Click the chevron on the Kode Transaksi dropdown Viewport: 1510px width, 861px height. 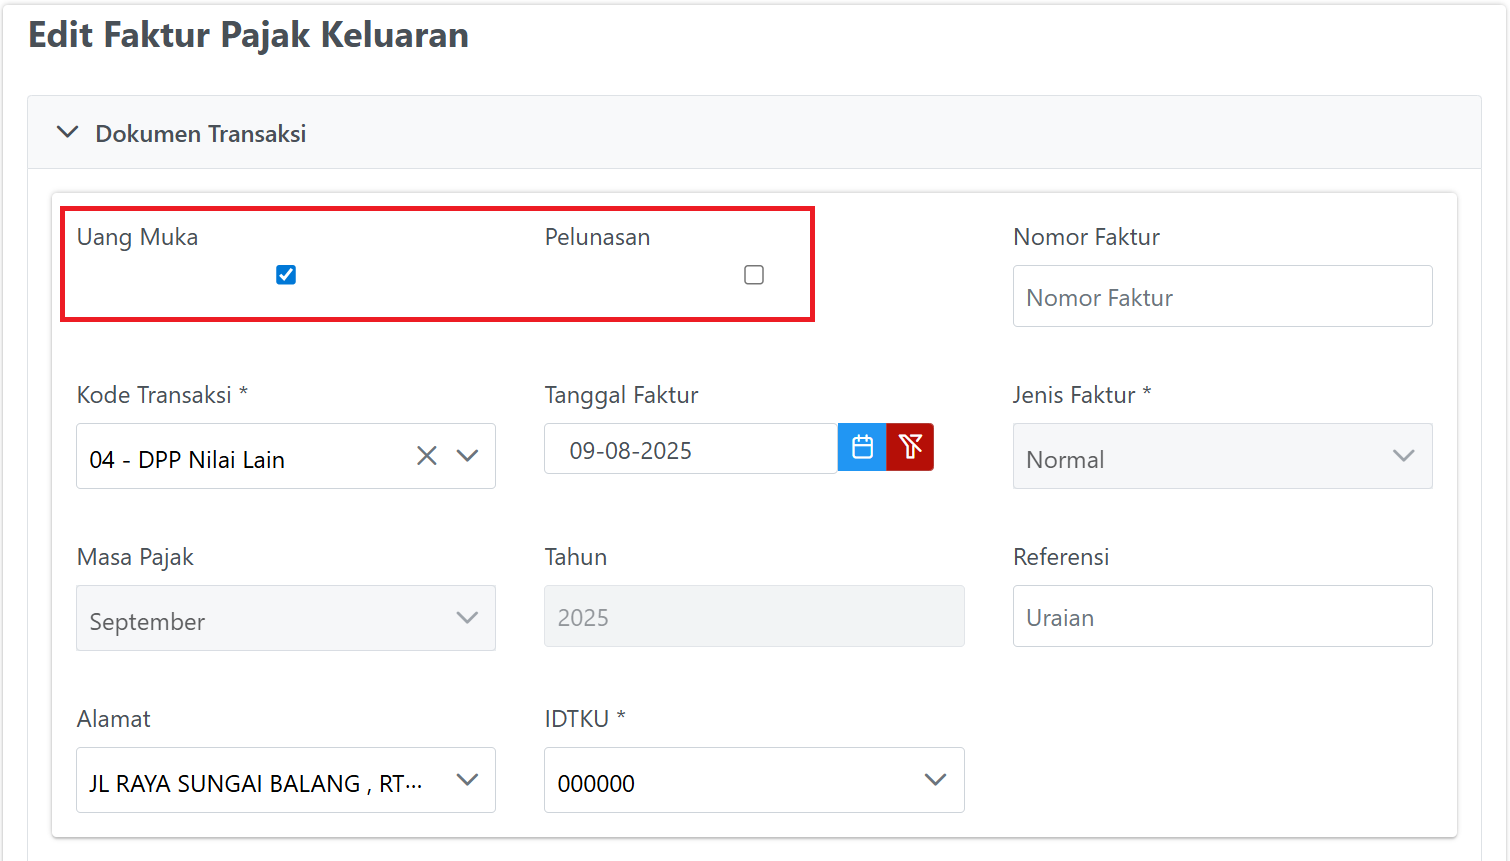click(x=466, y=456)
